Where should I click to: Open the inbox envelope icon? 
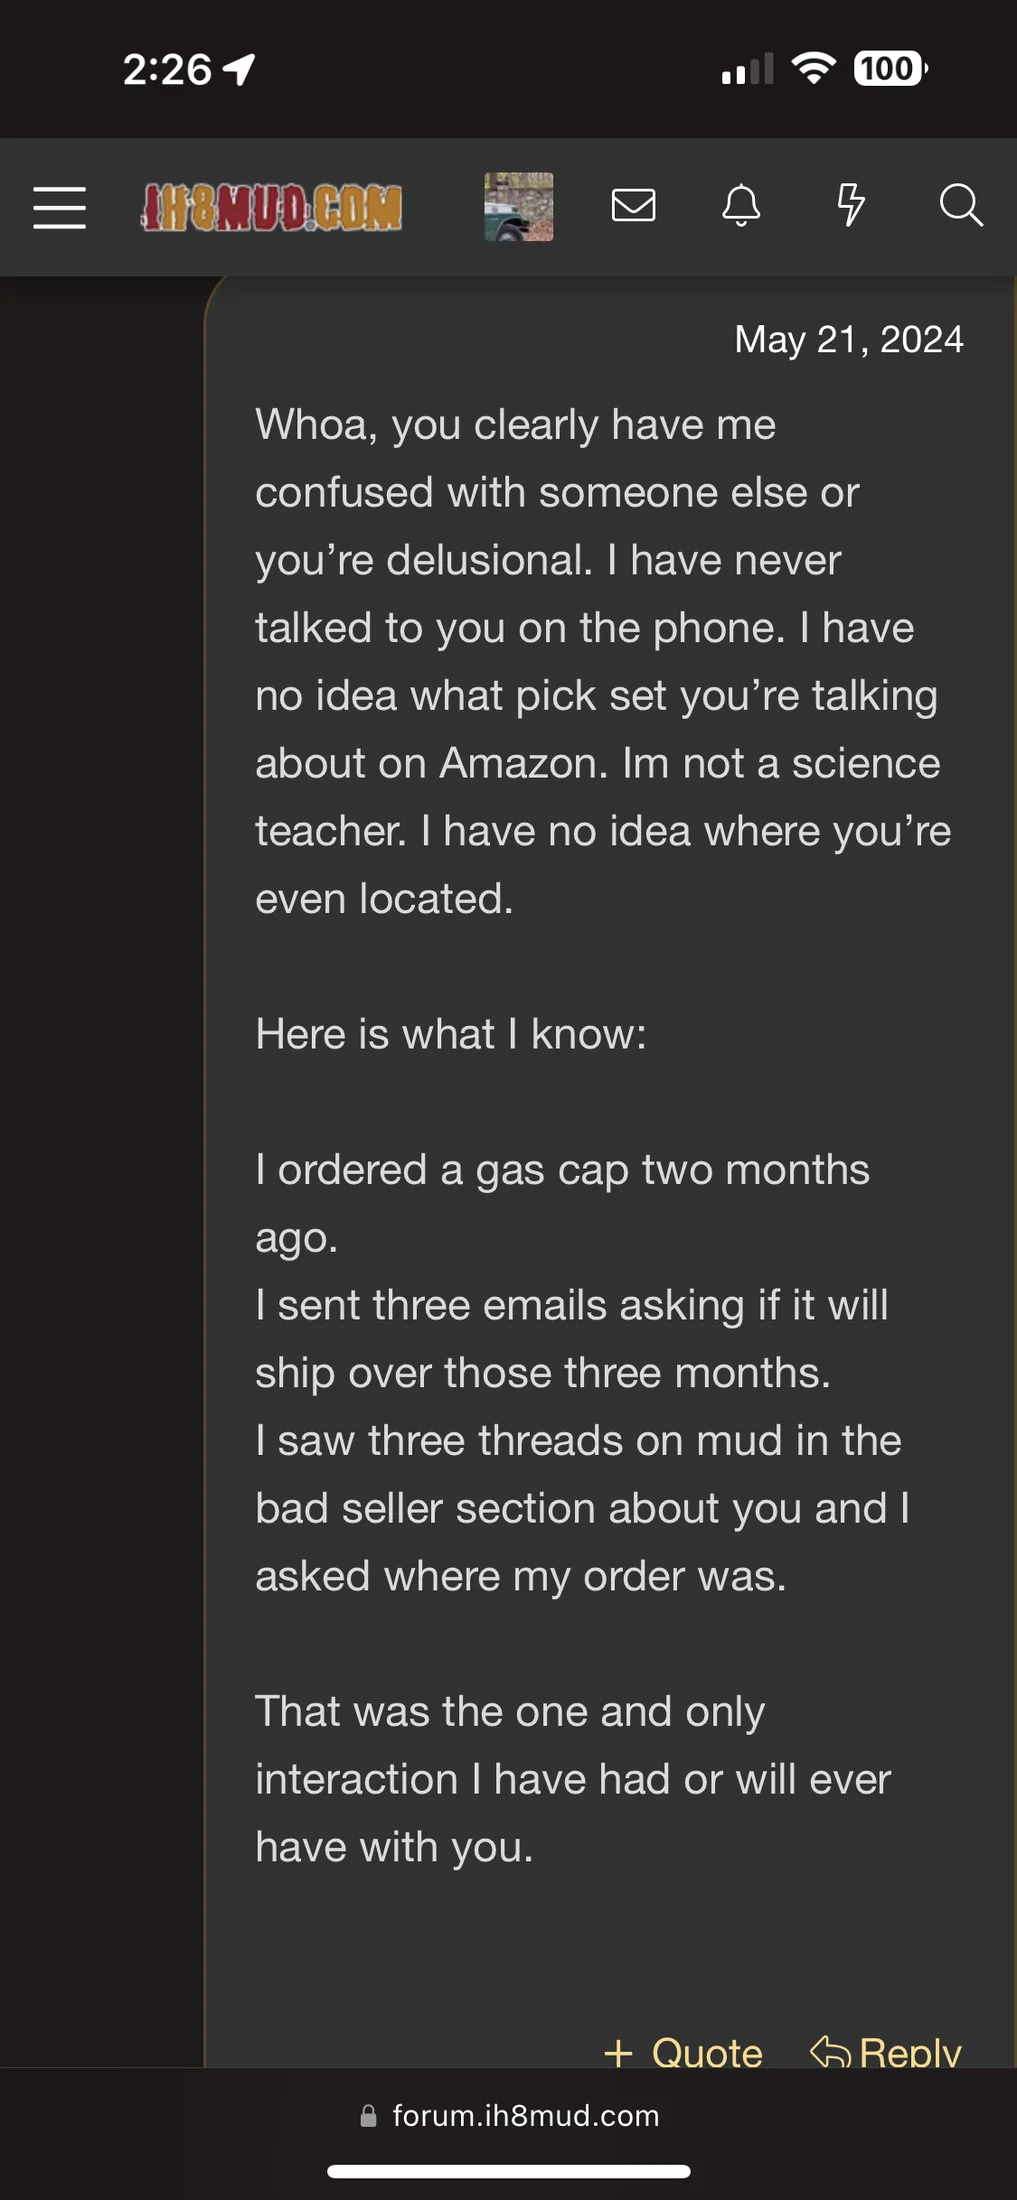pos(633,206)
